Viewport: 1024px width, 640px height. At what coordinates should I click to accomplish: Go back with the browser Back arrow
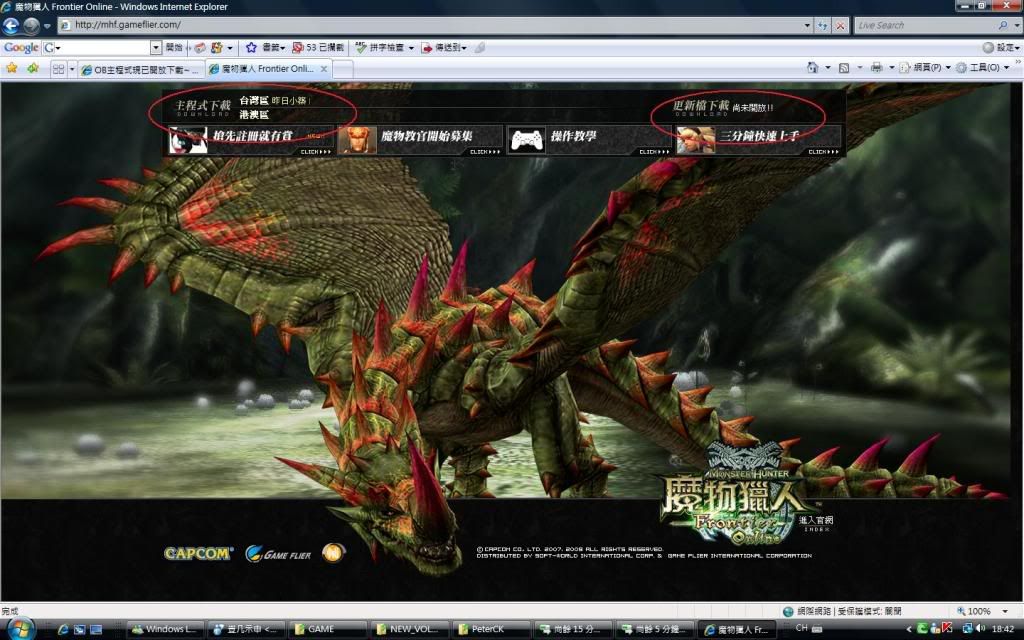point(11,25)
